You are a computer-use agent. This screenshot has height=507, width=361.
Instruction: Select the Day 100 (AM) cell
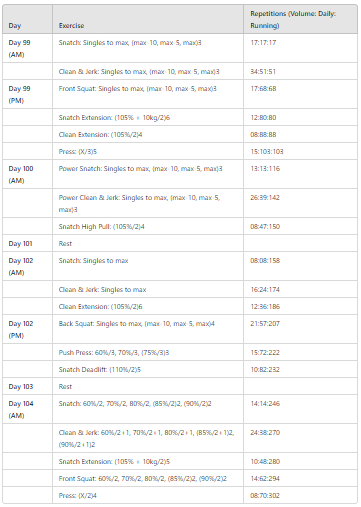pyautogui.click(x=27, y=174)
